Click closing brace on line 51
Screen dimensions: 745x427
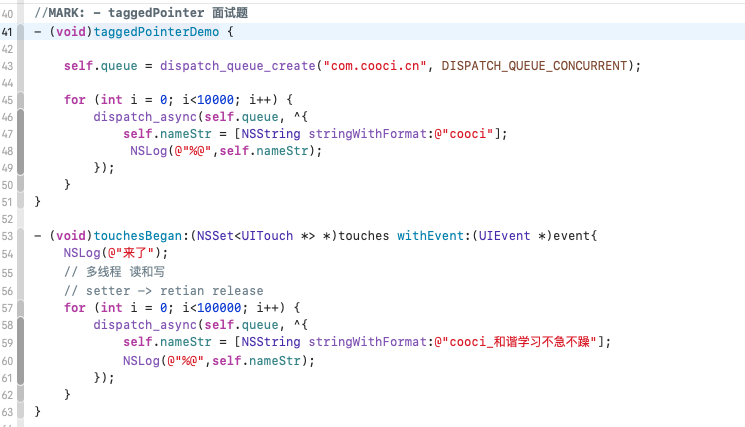pyautogui.click(x=38, y=202)
